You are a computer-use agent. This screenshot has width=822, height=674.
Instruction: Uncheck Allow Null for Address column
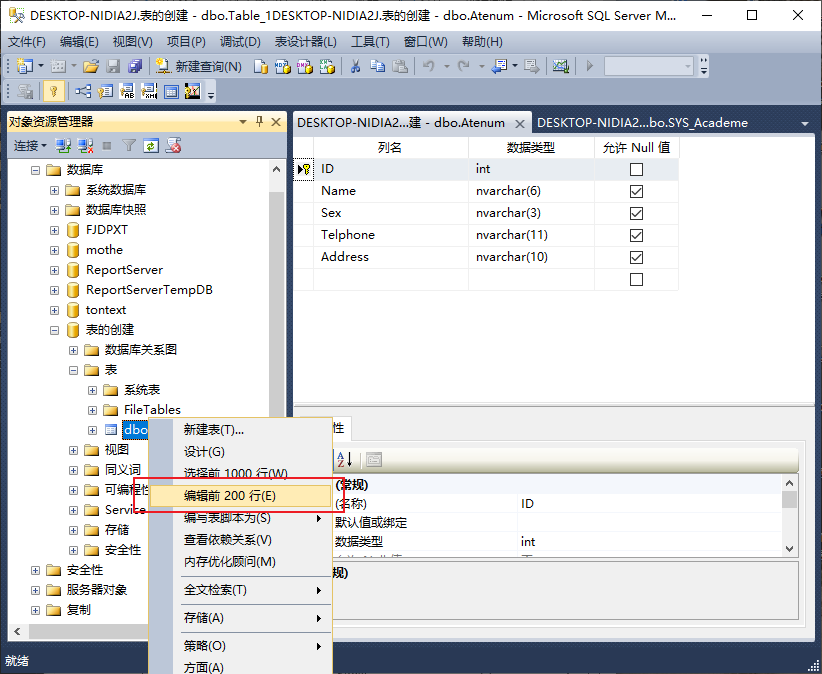coord(636,257)
